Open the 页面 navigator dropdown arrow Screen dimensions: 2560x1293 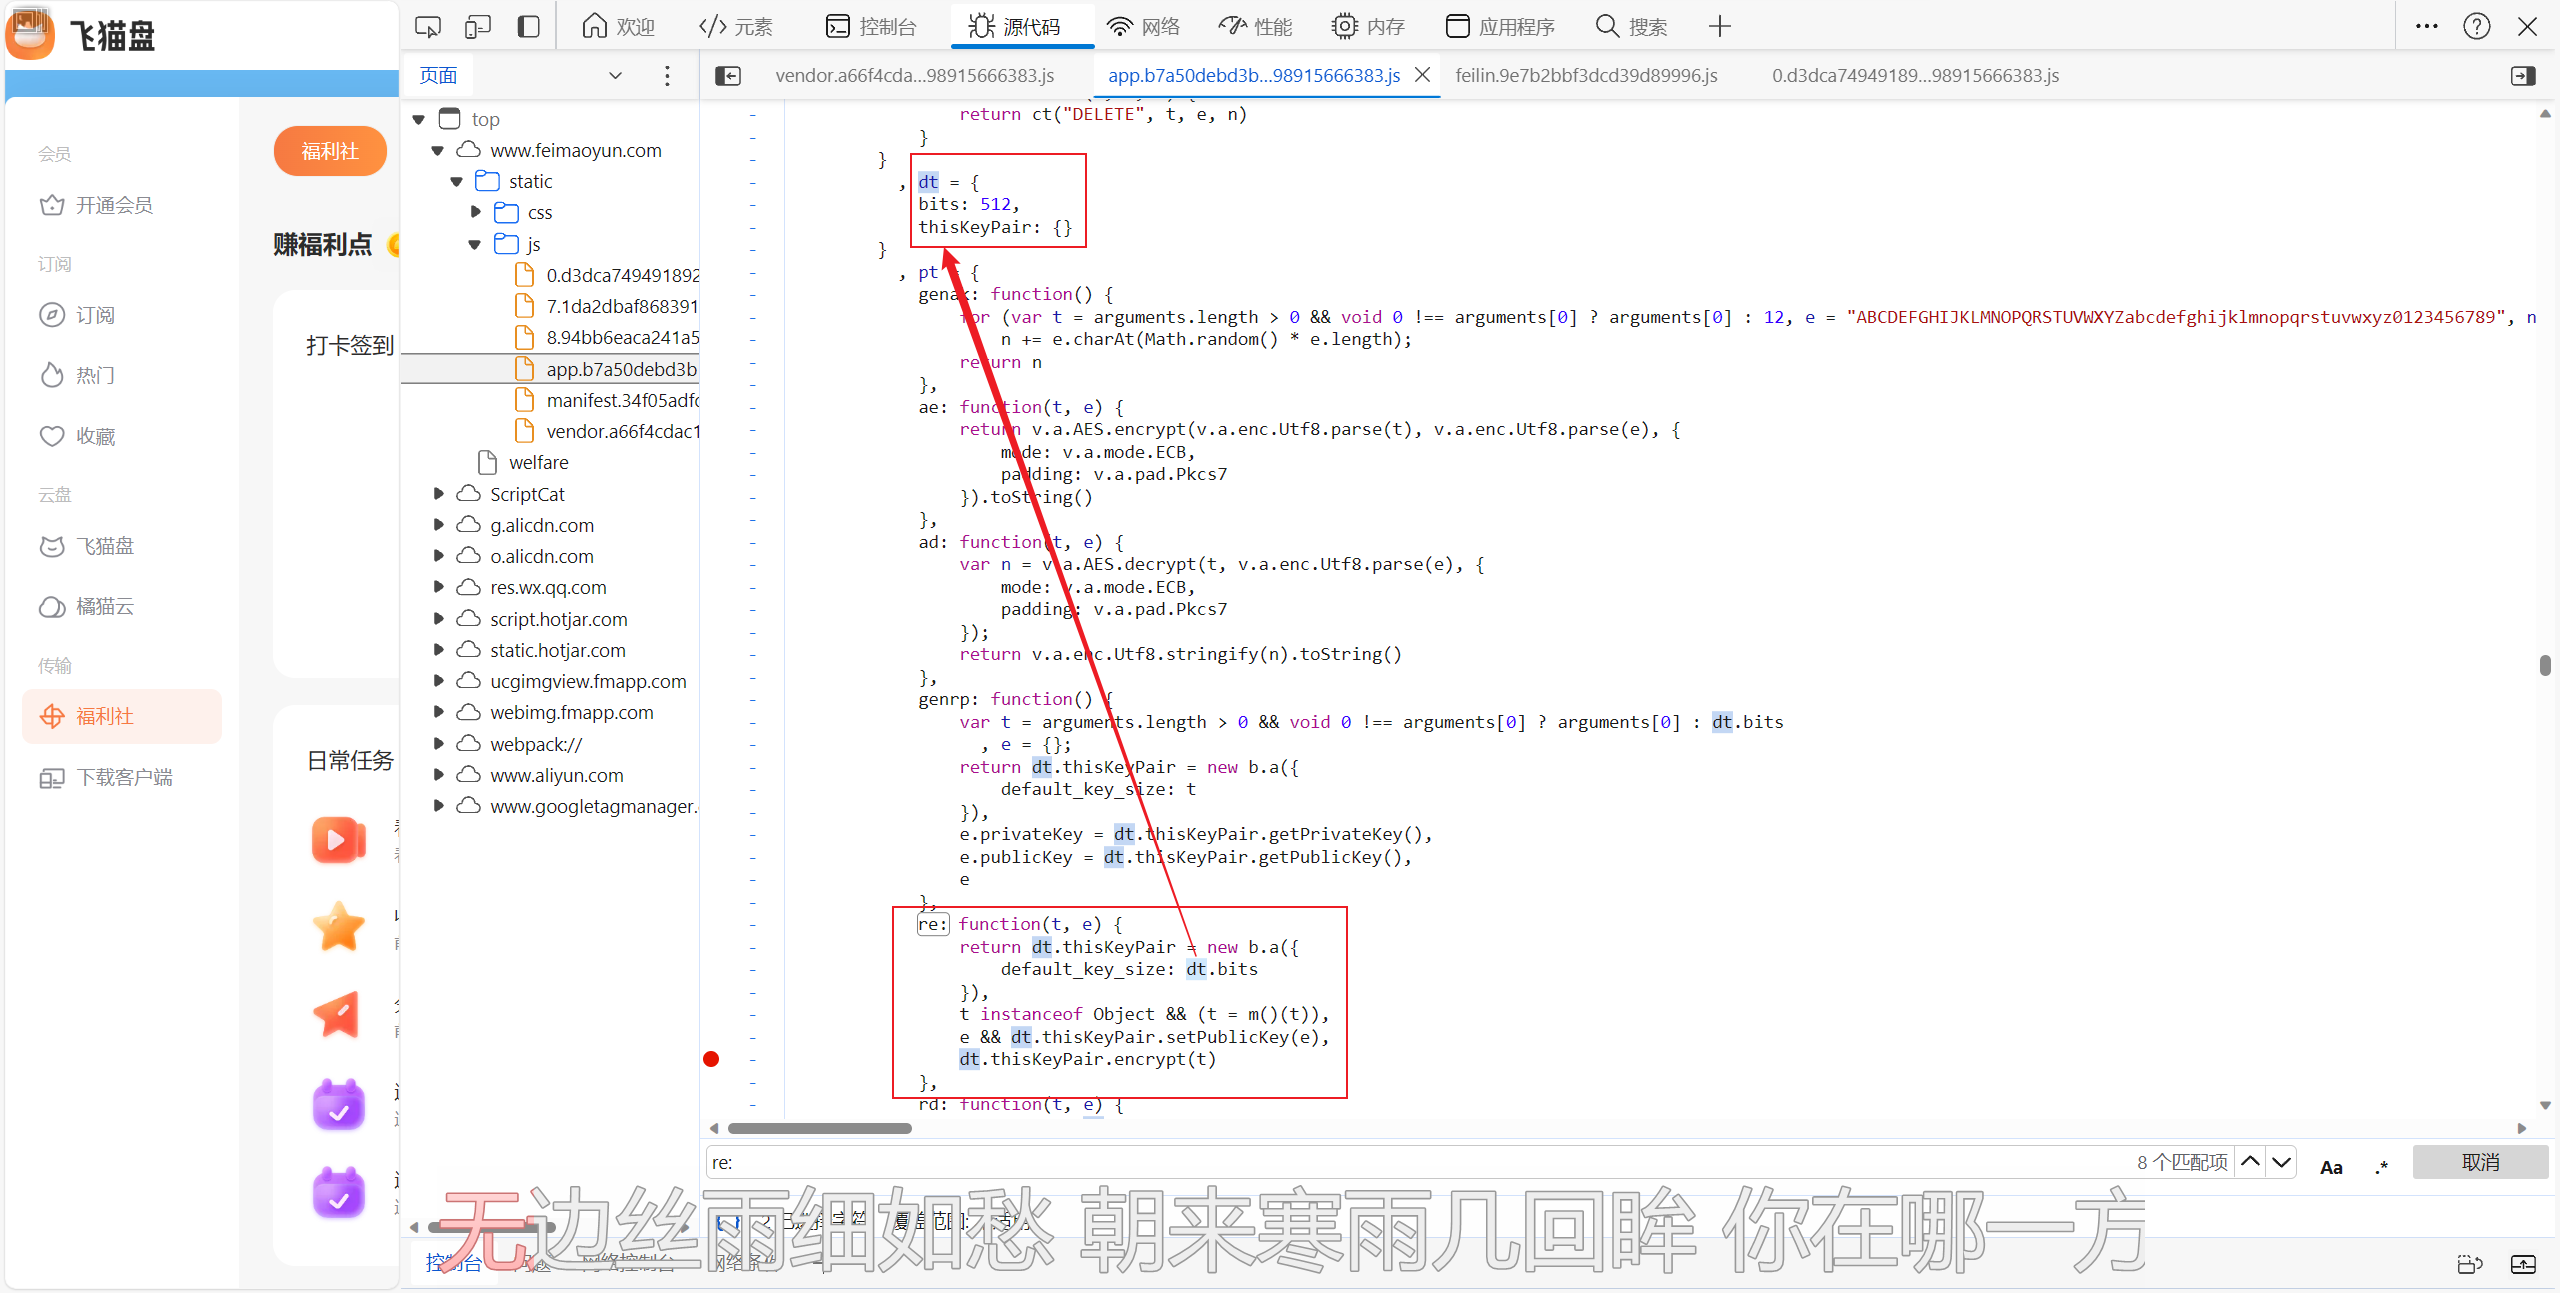coord(615,76)
